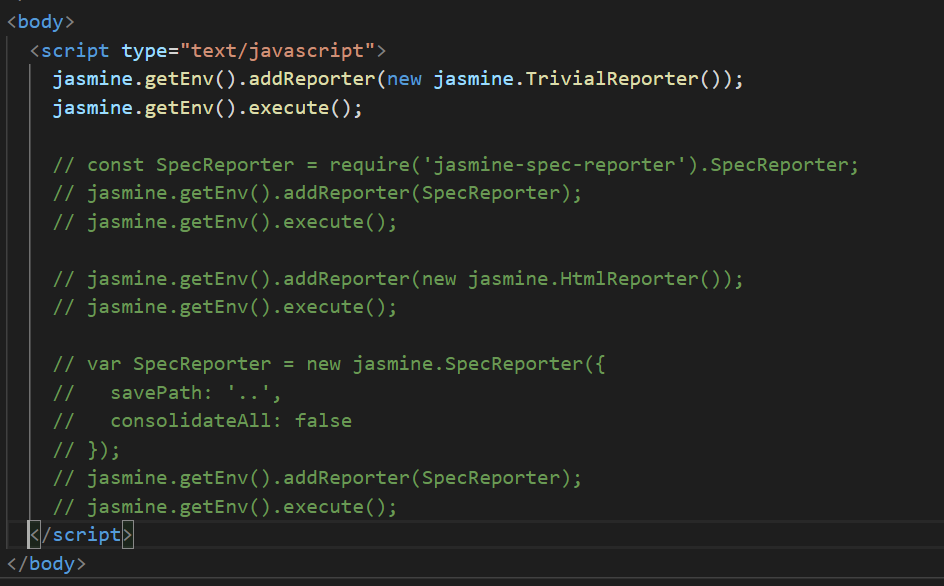944x586 pixels.
Task: Place cursor on TrivialReporter in the addReporter line
Action: coord(612,79)
